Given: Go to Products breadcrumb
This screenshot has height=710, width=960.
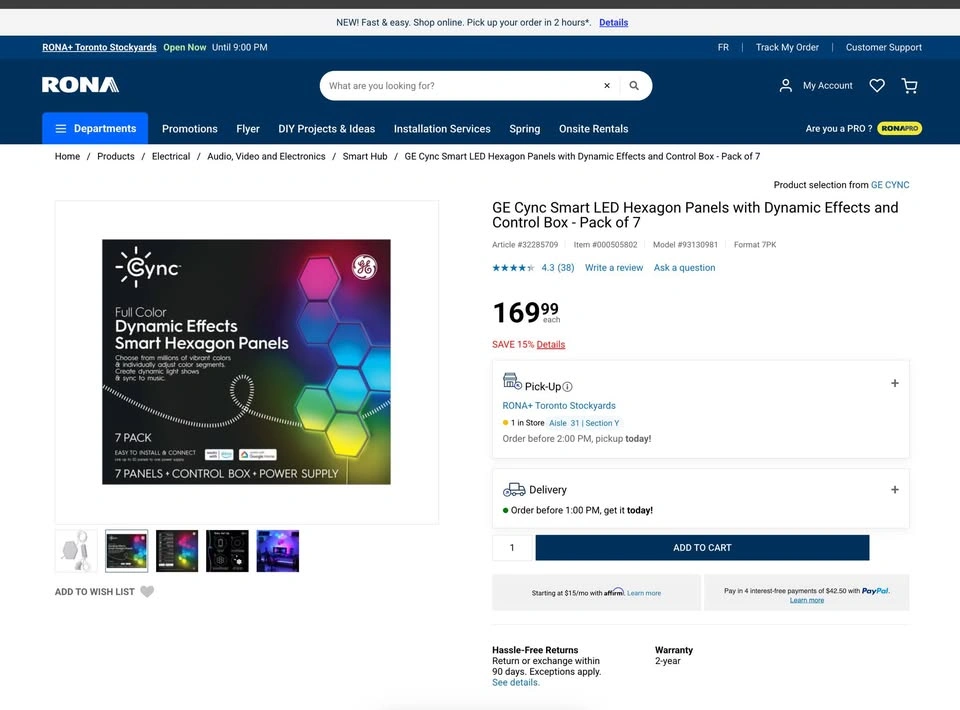Looking at the screenshot, I should pyautogui.click(x=116, y=157).
